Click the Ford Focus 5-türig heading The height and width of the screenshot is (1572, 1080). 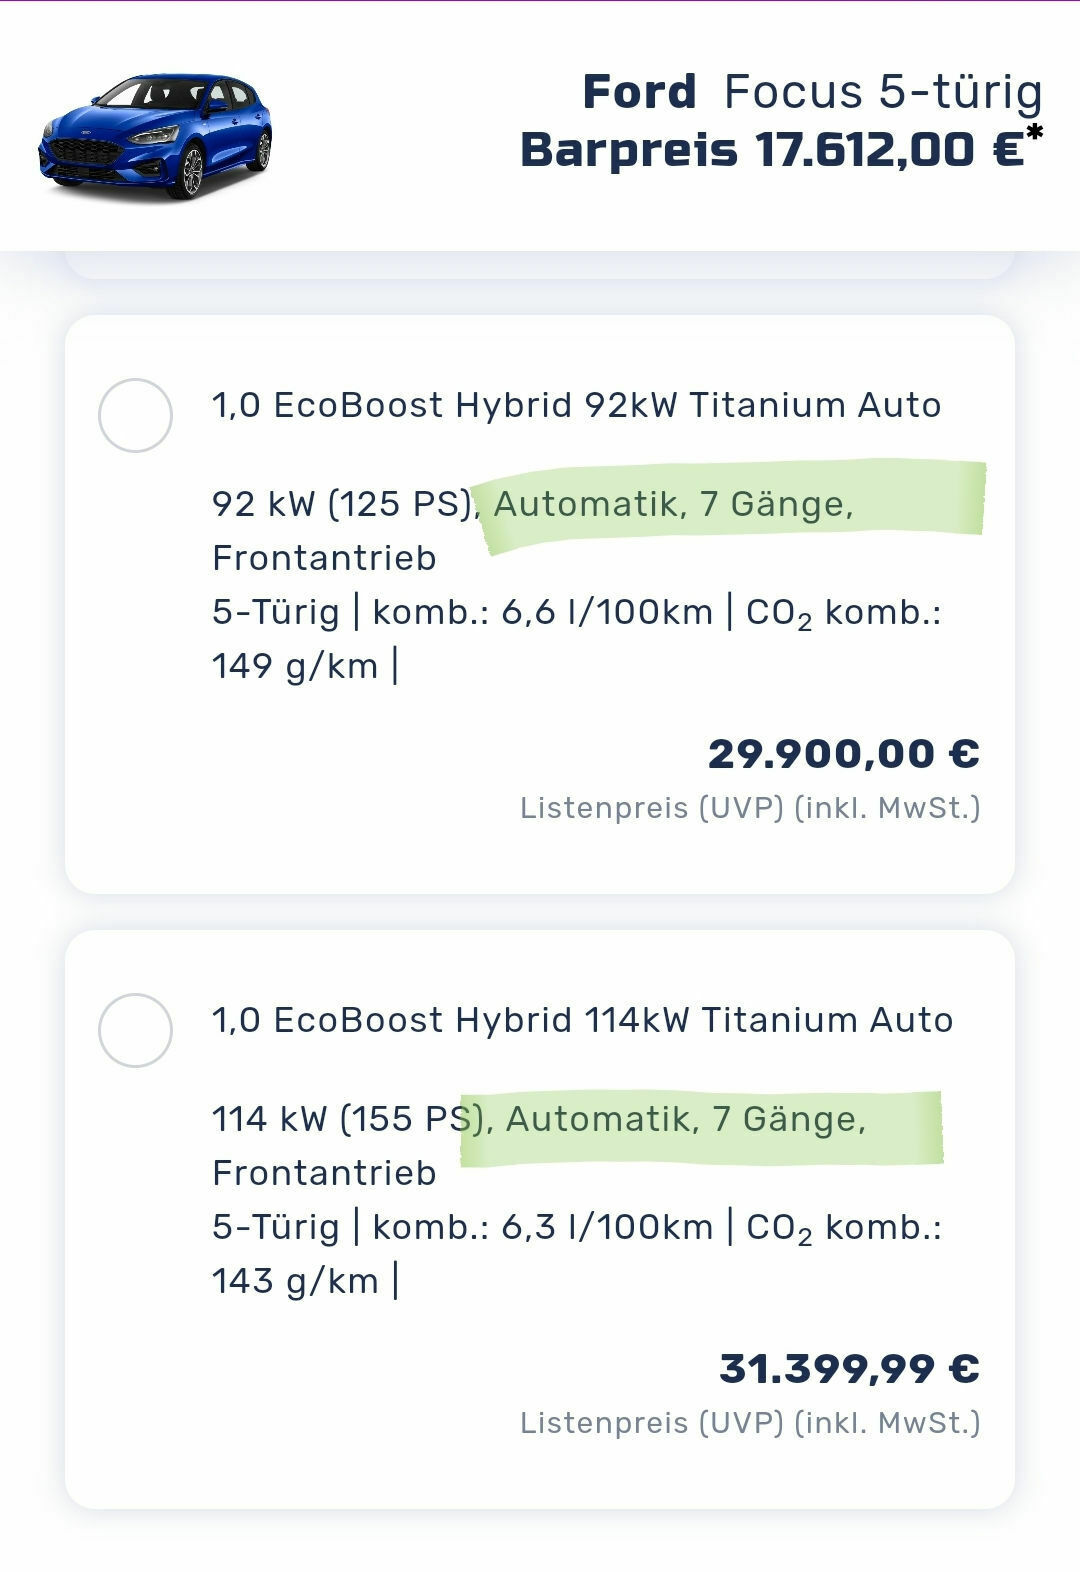pos(812,92)
